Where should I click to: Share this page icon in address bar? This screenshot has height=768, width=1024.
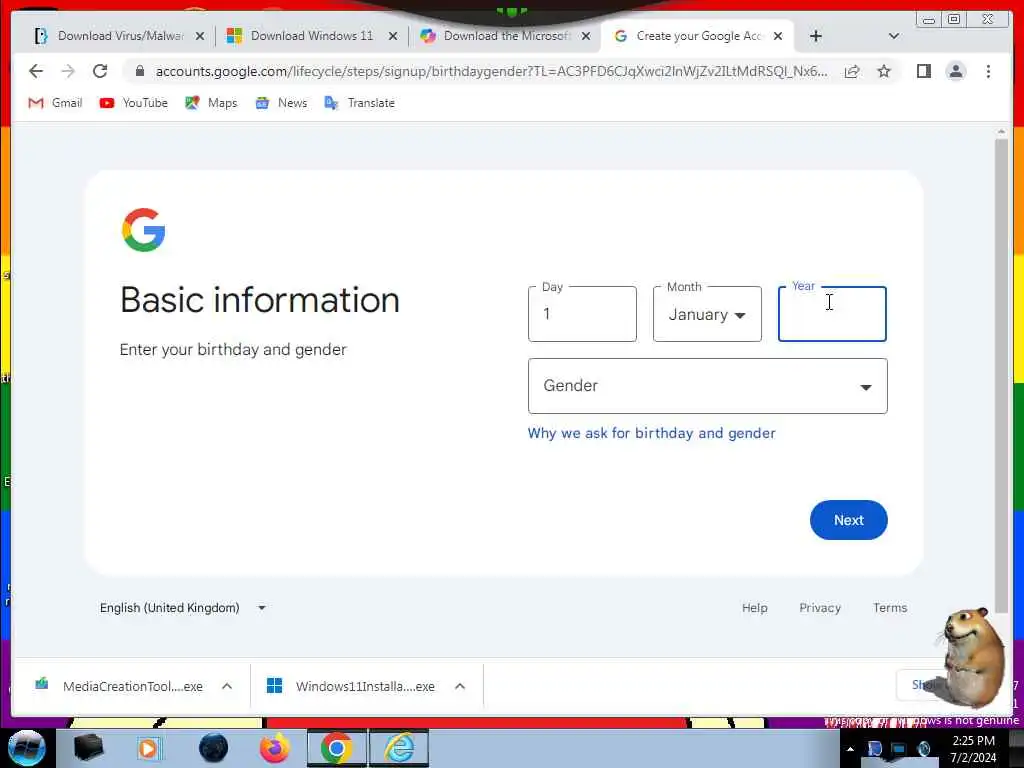pyautogui.click(x=852, y=71)
